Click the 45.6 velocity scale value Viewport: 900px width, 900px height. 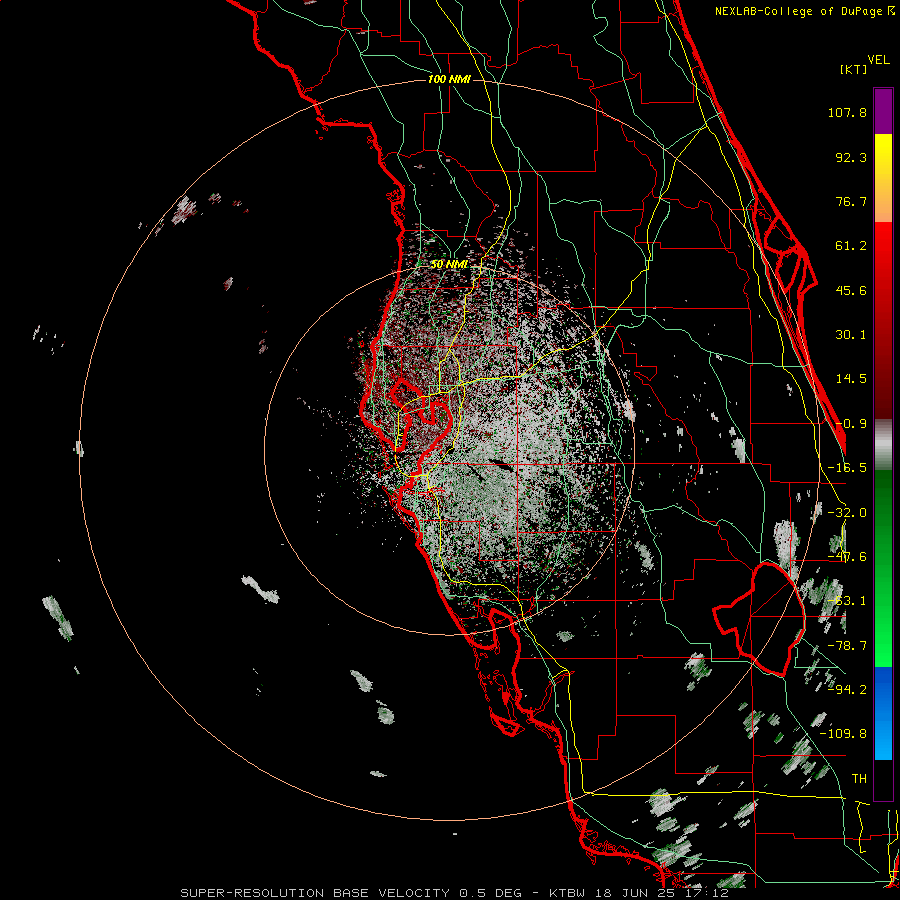[851, 290]
